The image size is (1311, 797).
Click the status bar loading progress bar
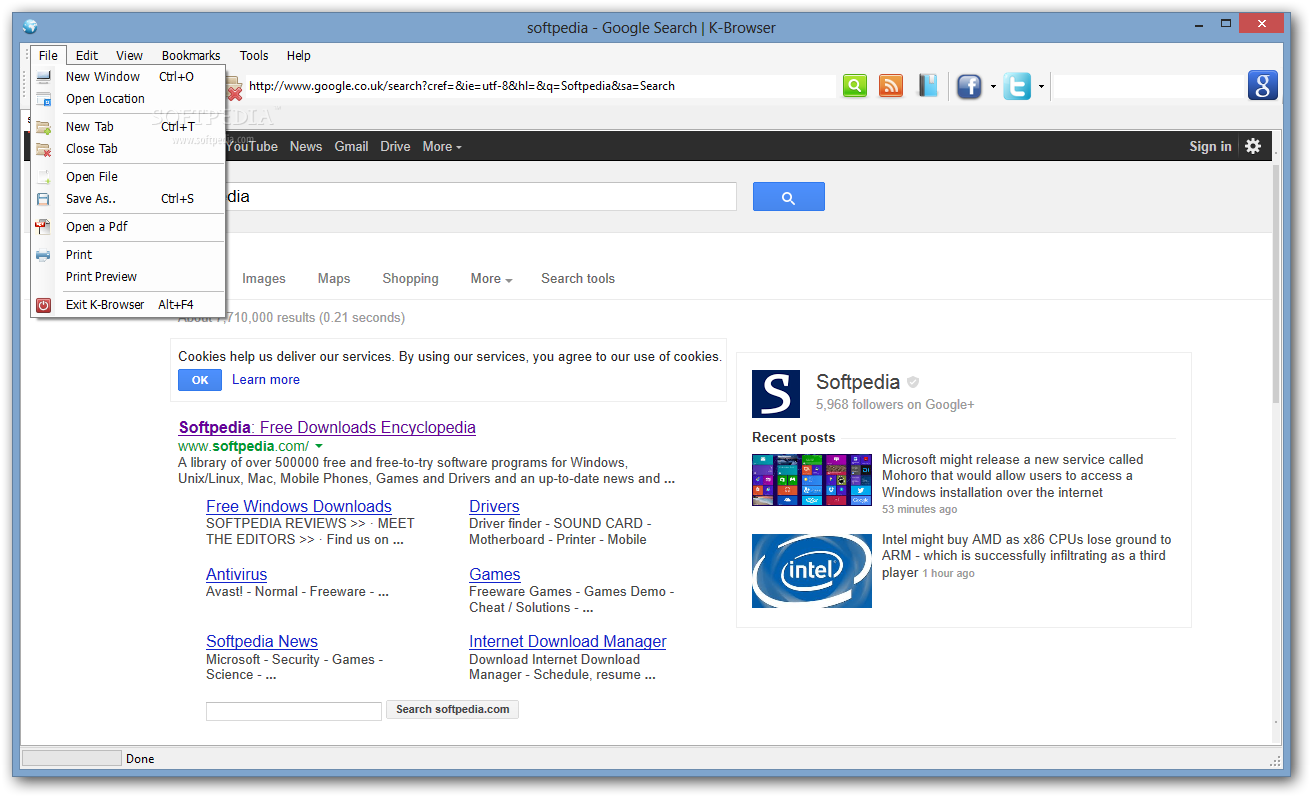[x=72, y=759]
